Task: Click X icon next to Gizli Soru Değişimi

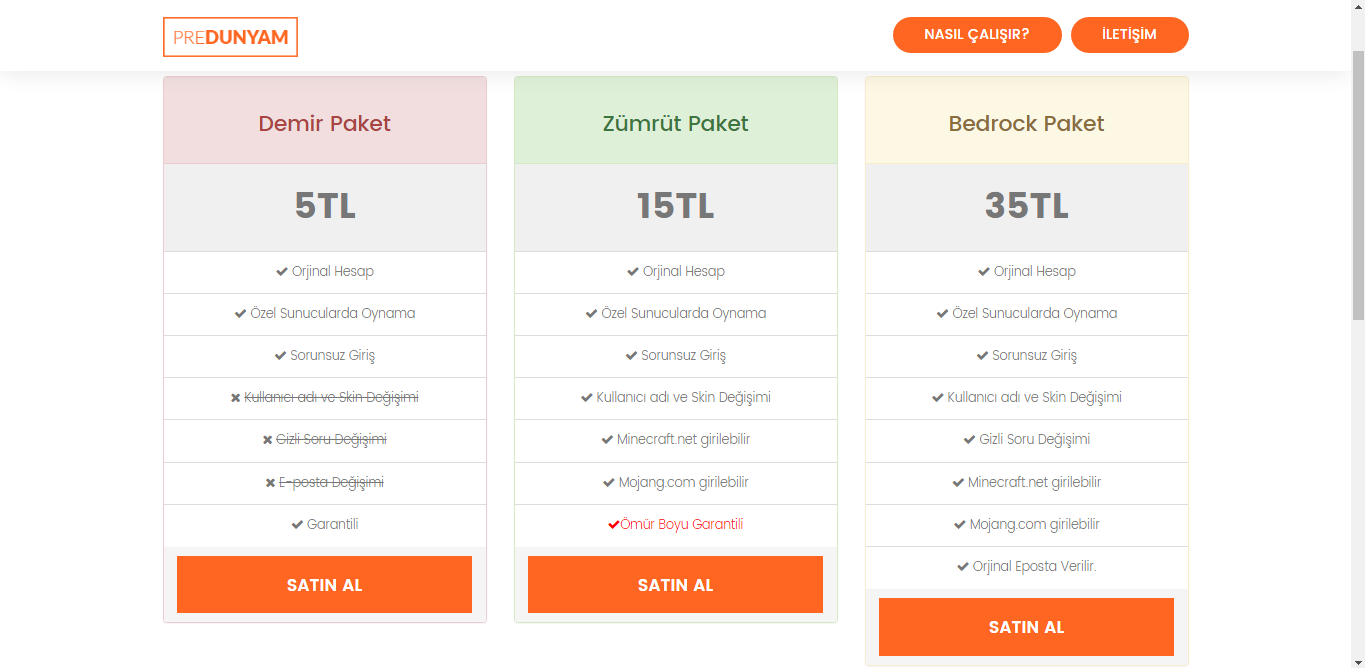Action: click(x=268, y=440)
